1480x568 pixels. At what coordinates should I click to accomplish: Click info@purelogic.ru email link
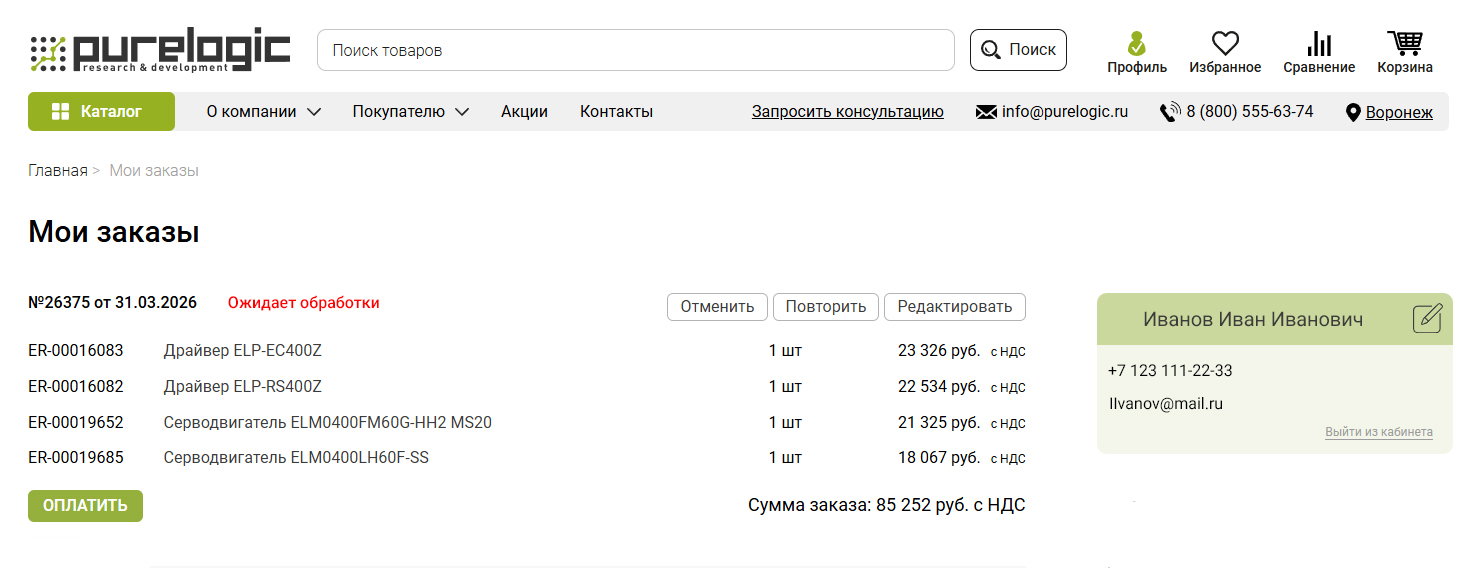click(x=1065, y=112)
